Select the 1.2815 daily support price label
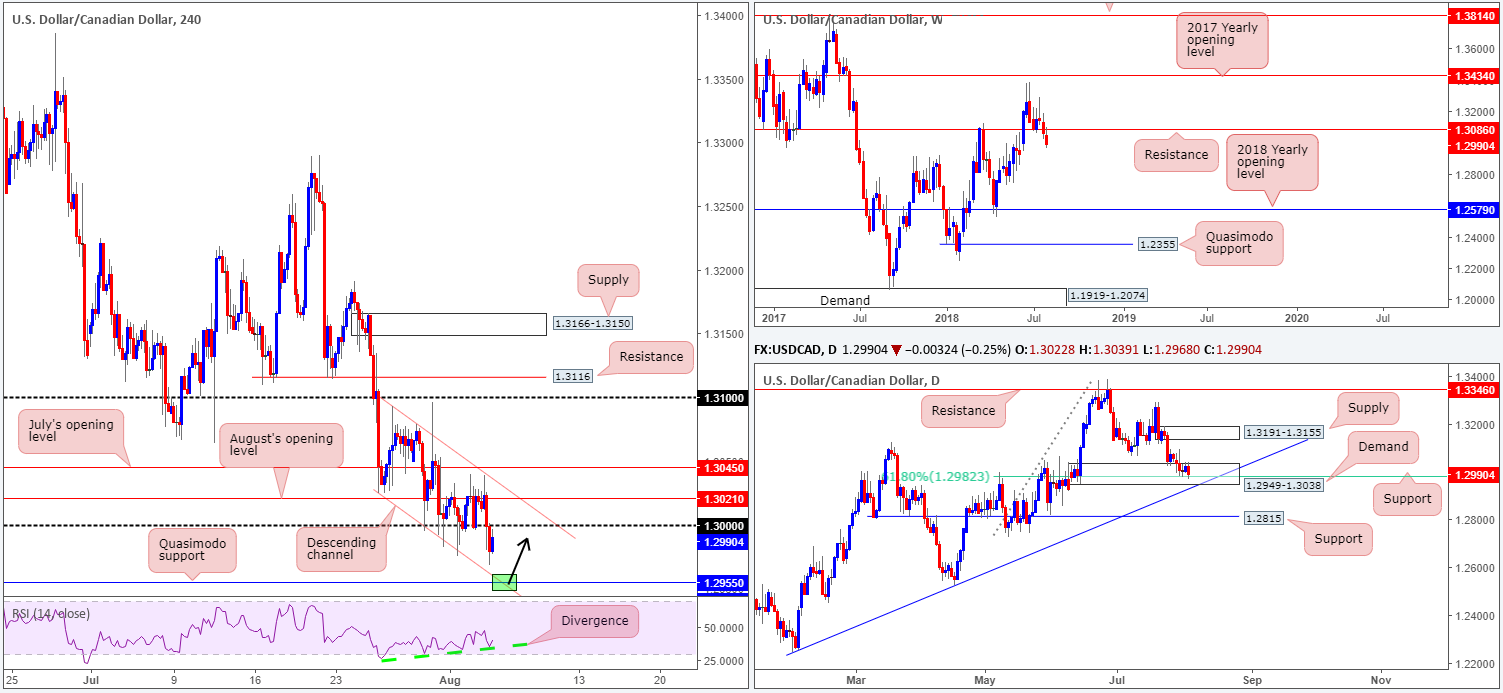Screen dimensions: 1503x693 [x=1262, y=518]
